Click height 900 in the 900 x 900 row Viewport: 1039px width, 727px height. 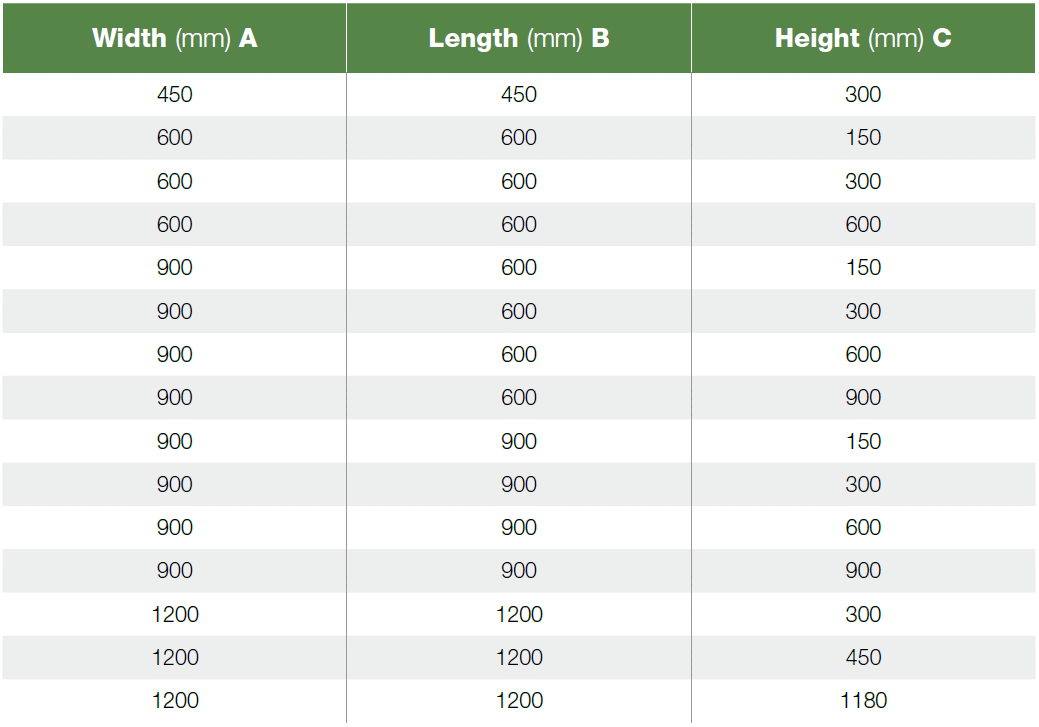[x=863, y=571]
